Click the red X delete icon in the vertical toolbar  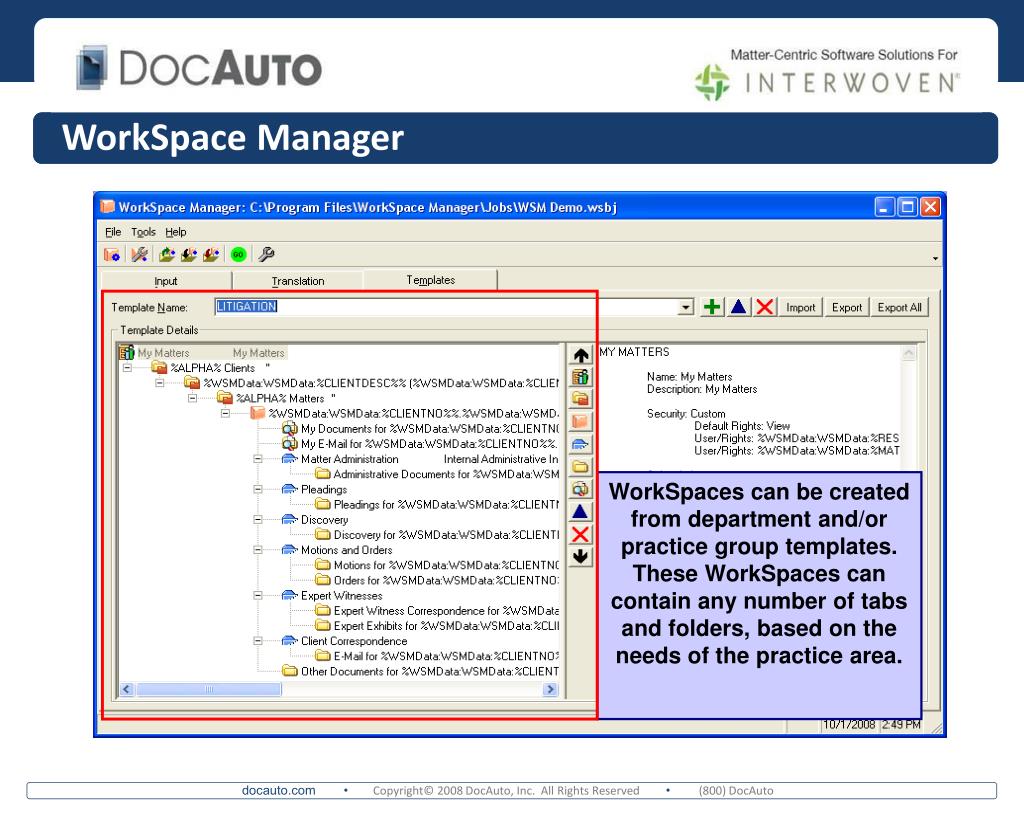(x=581, y=534)
